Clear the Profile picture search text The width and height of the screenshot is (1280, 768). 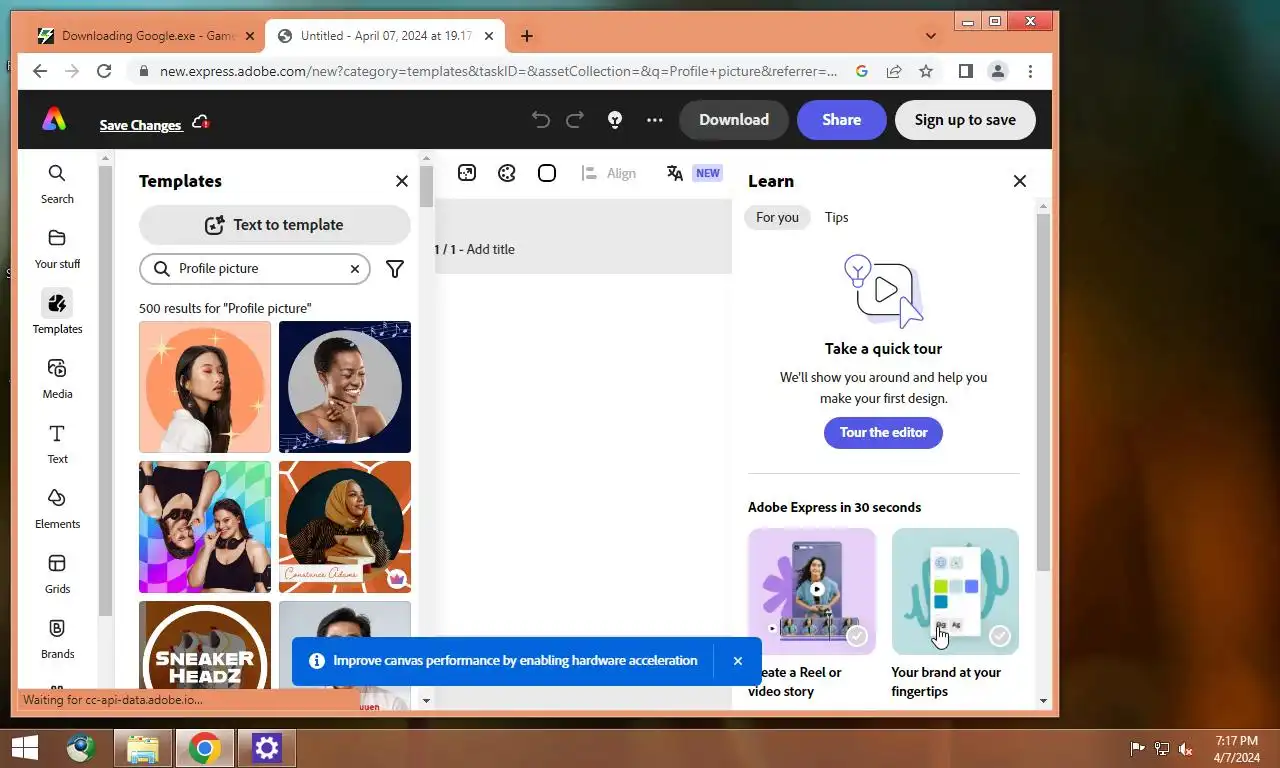tap(354, 269)
